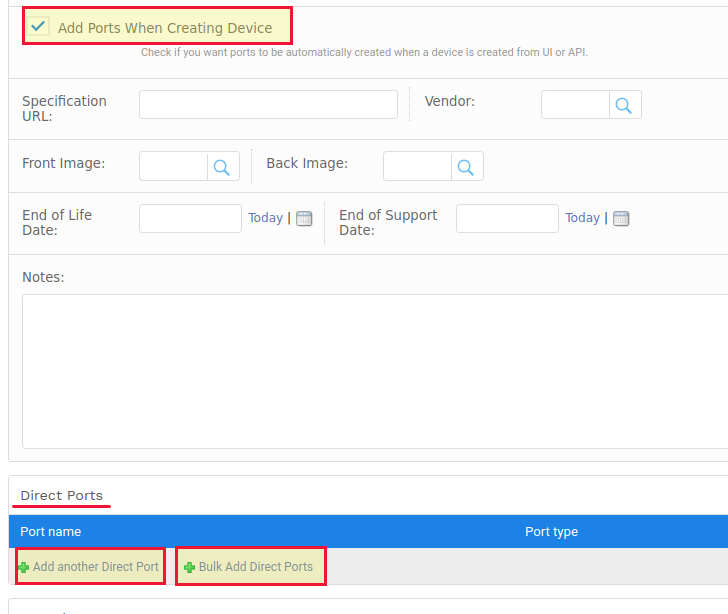Viewport: 728px width, 614px height.
Task: Click the End of Life Date label
Action: click(57, 222)
